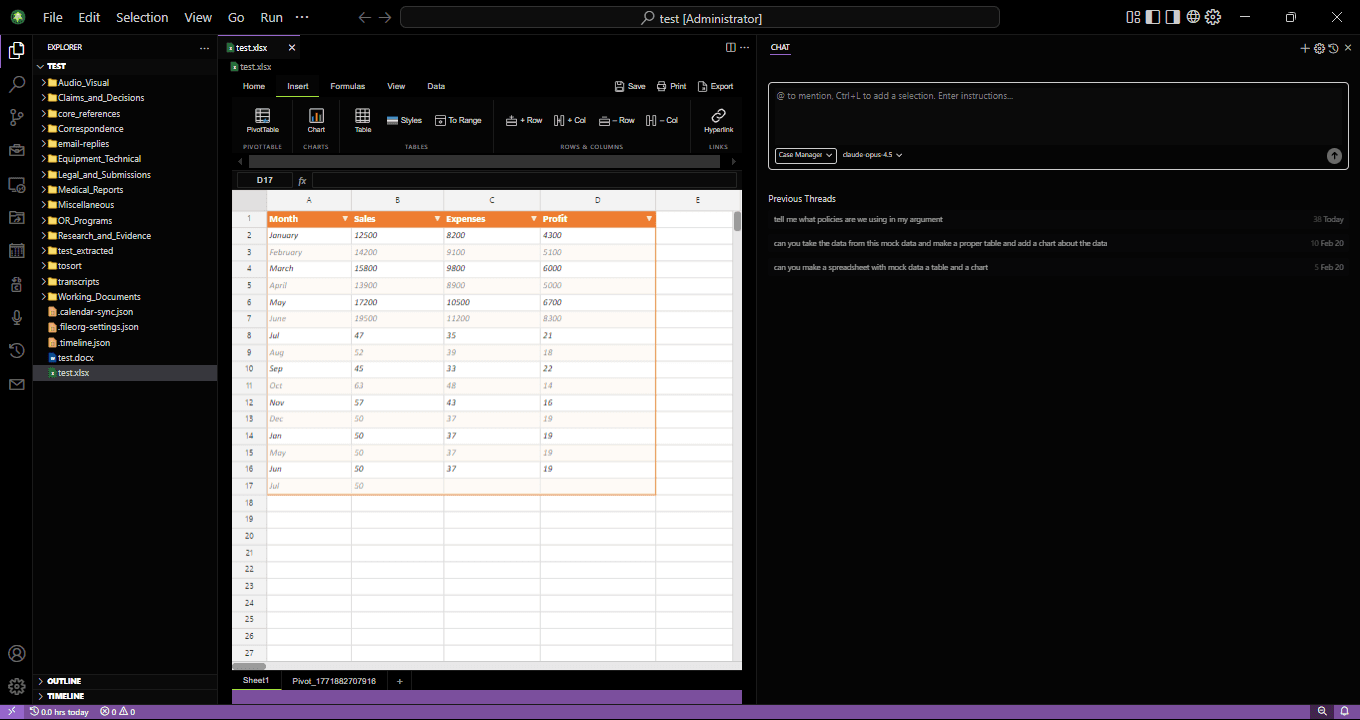
Task: Open the Styles tool in the Tables group
Action: (x=404, y=120)
